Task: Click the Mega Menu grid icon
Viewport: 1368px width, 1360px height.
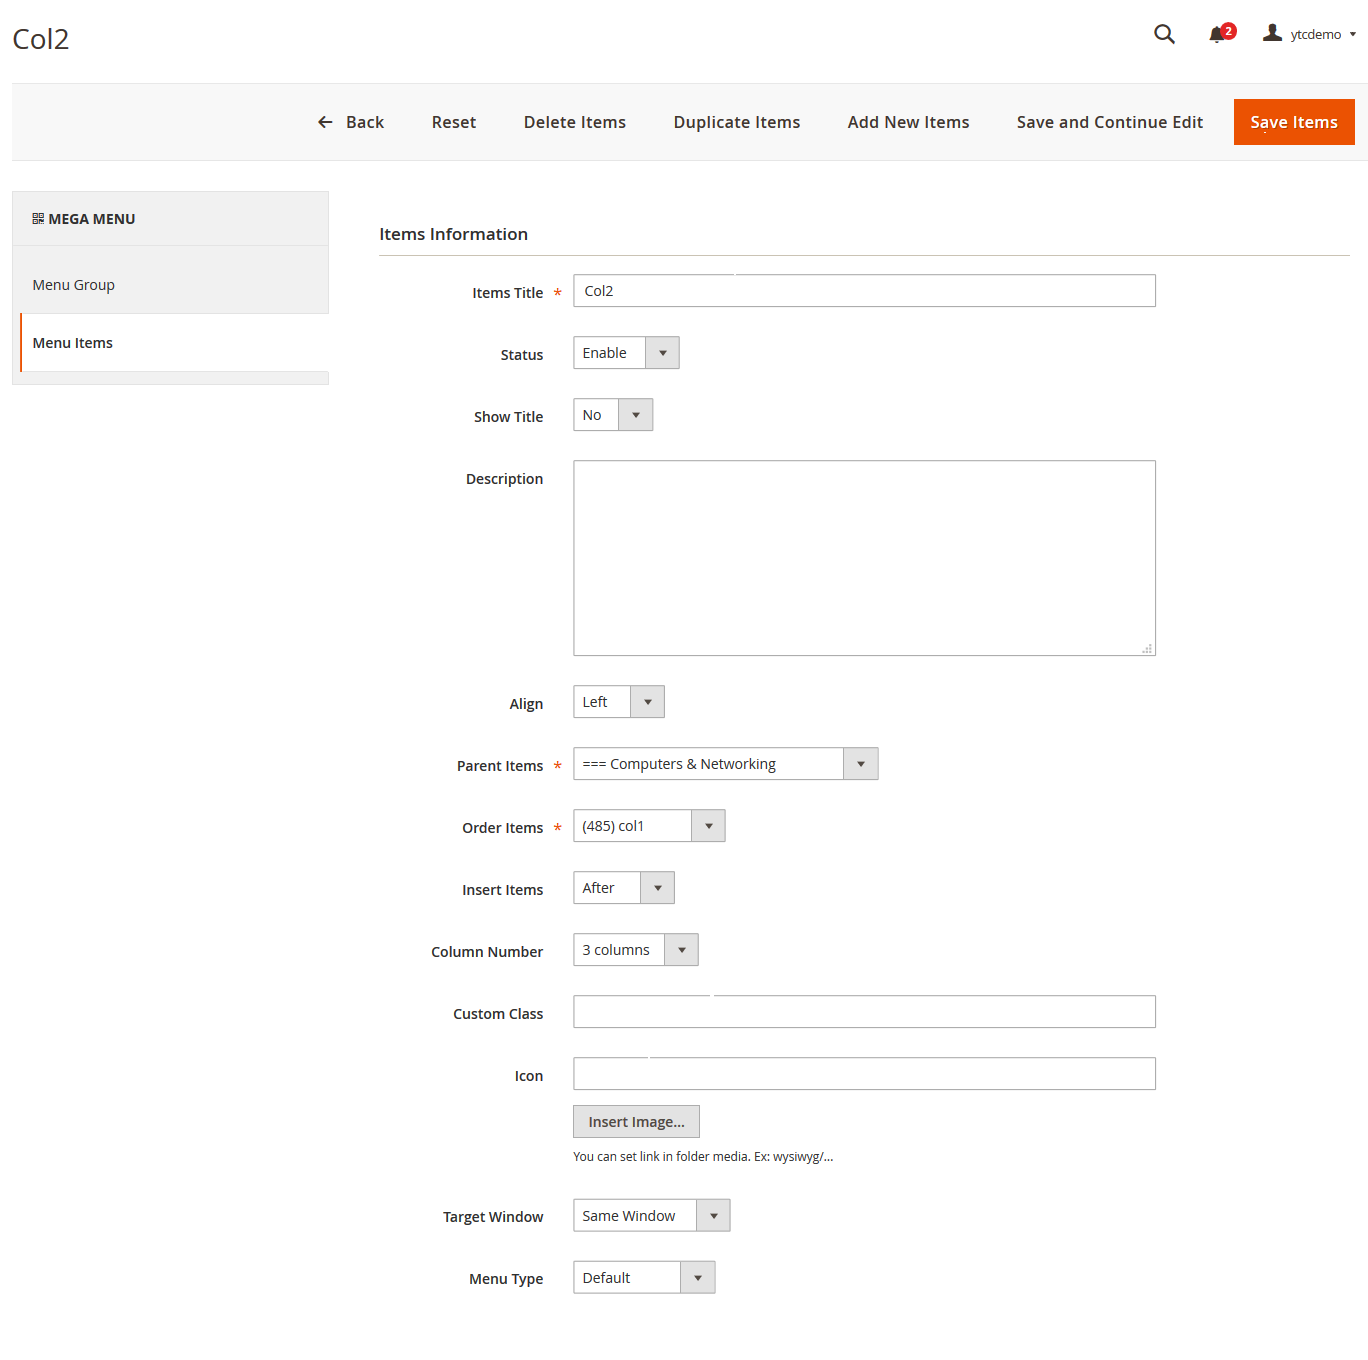Action: pyautogui.click(x=38, y=219)
